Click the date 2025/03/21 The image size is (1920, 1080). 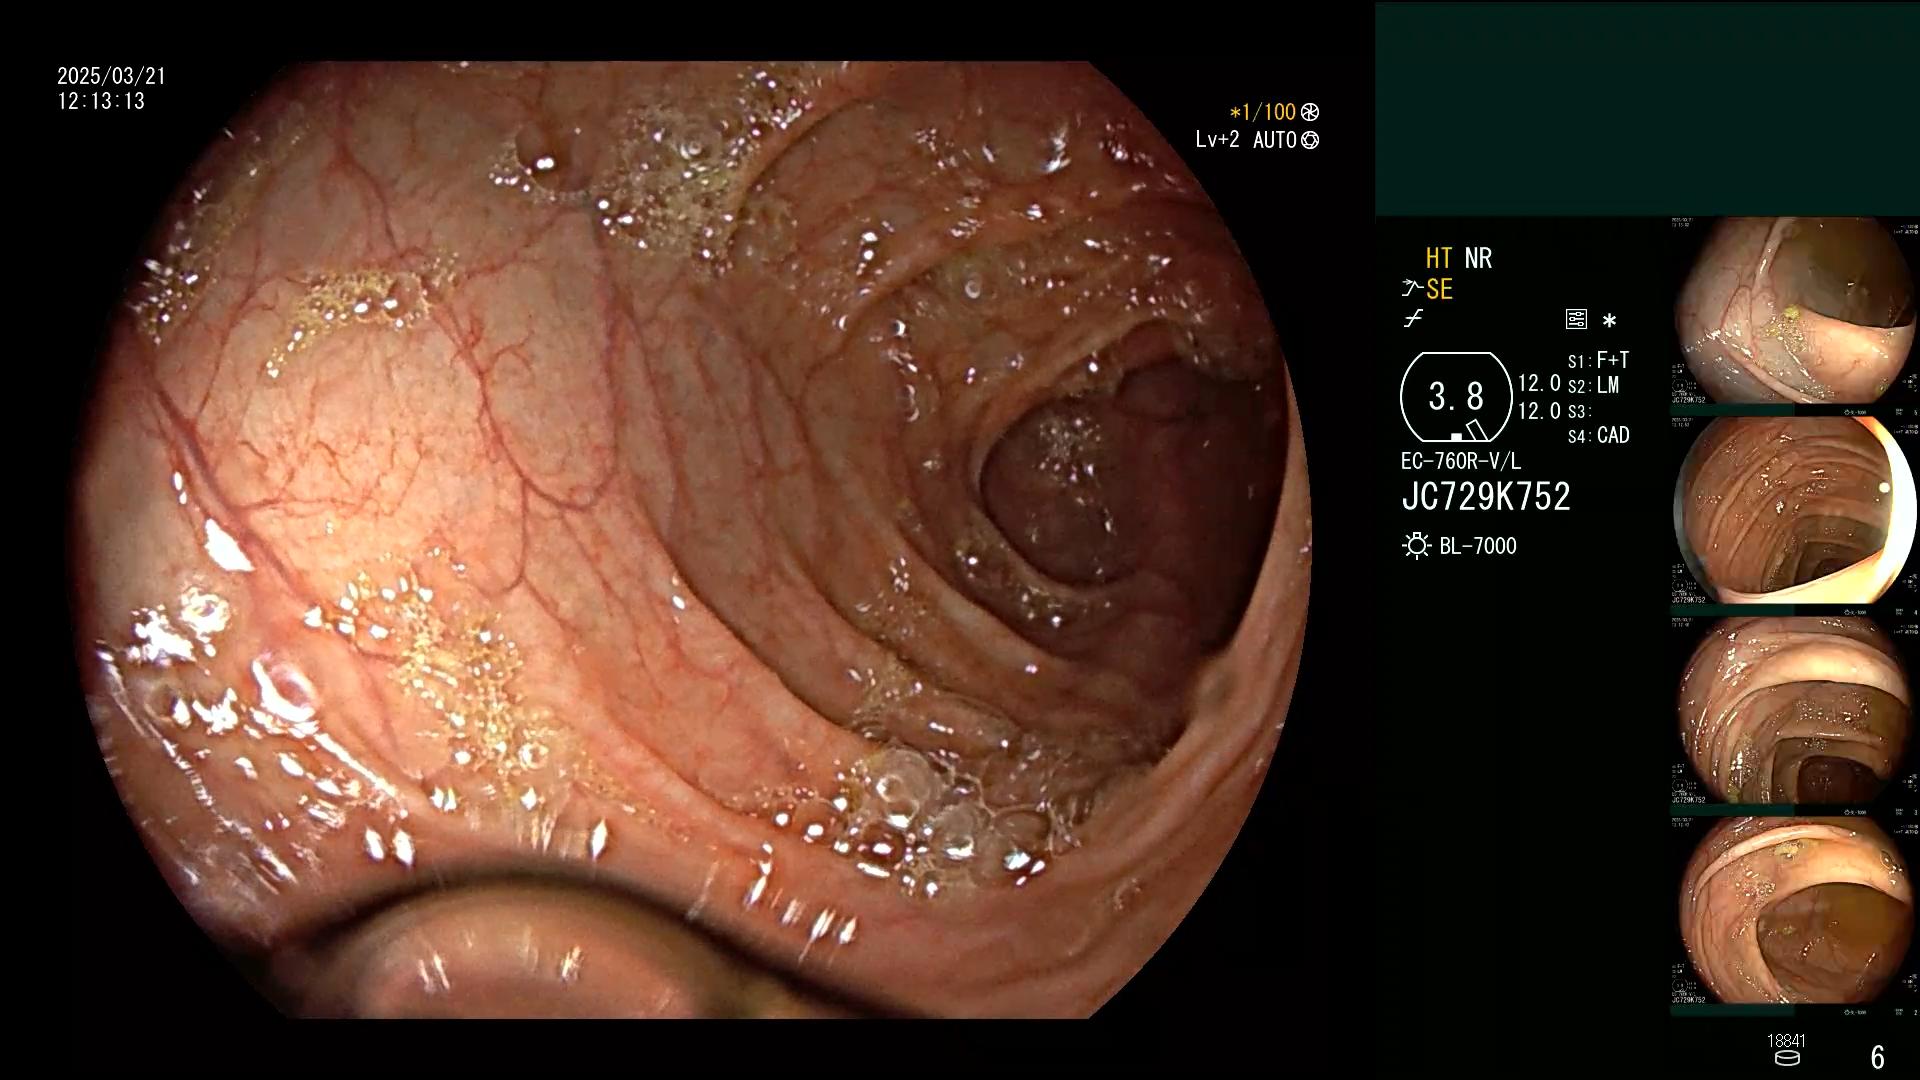coord(111,76)
